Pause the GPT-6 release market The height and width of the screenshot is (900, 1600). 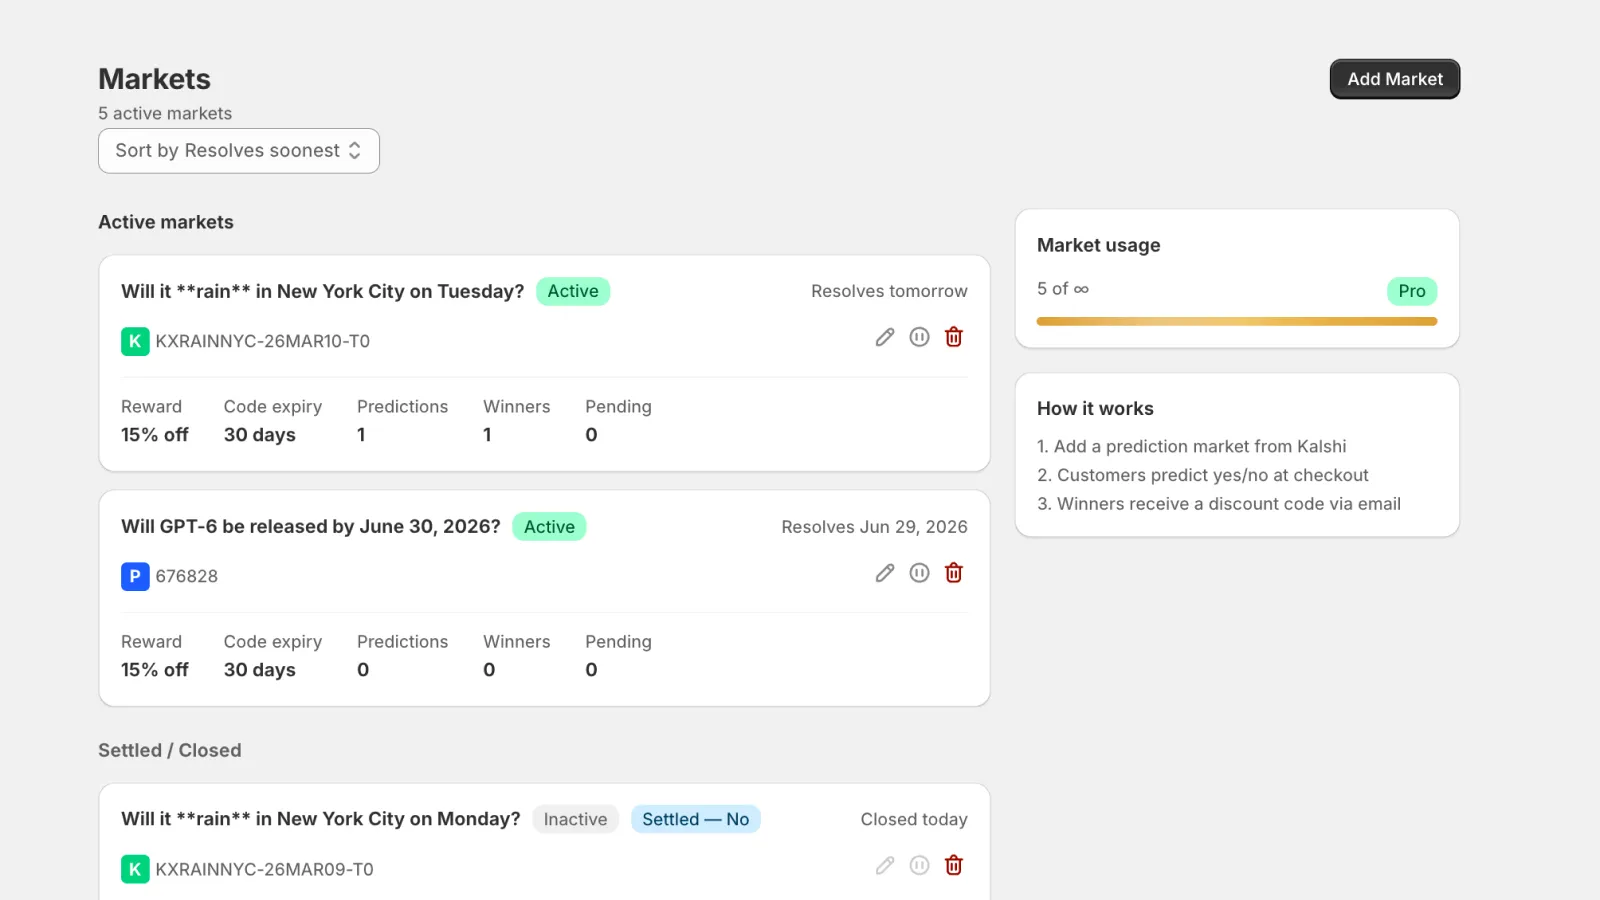[x=919, y=572]
